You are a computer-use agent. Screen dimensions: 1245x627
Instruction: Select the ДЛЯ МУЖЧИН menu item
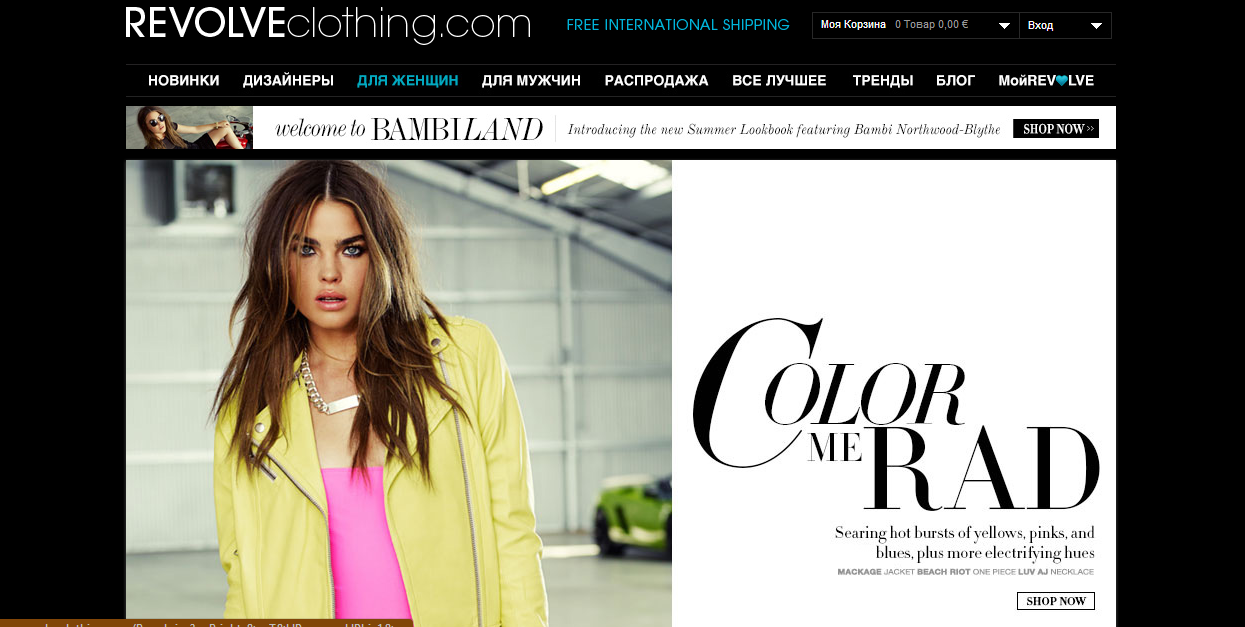(531, 81)
